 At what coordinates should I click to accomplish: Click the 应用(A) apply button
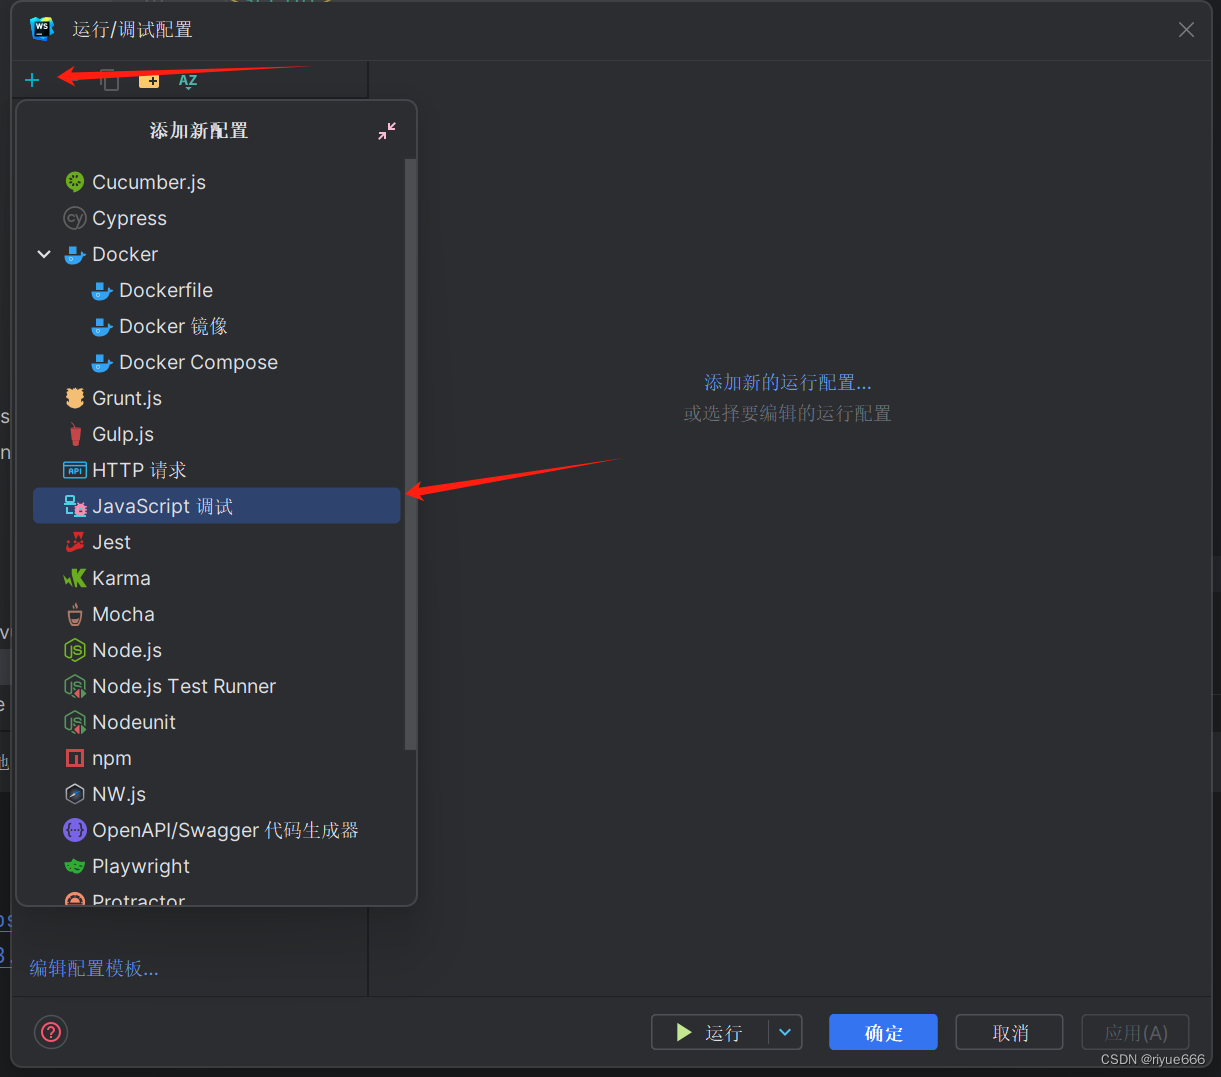click(1135, 1032)
